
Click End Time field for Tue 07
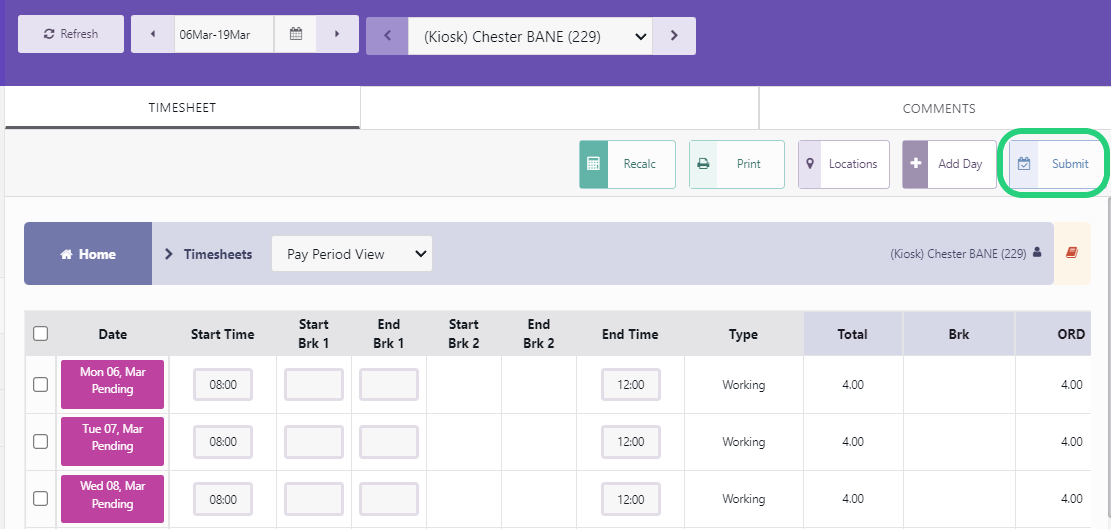click(631, 441)
